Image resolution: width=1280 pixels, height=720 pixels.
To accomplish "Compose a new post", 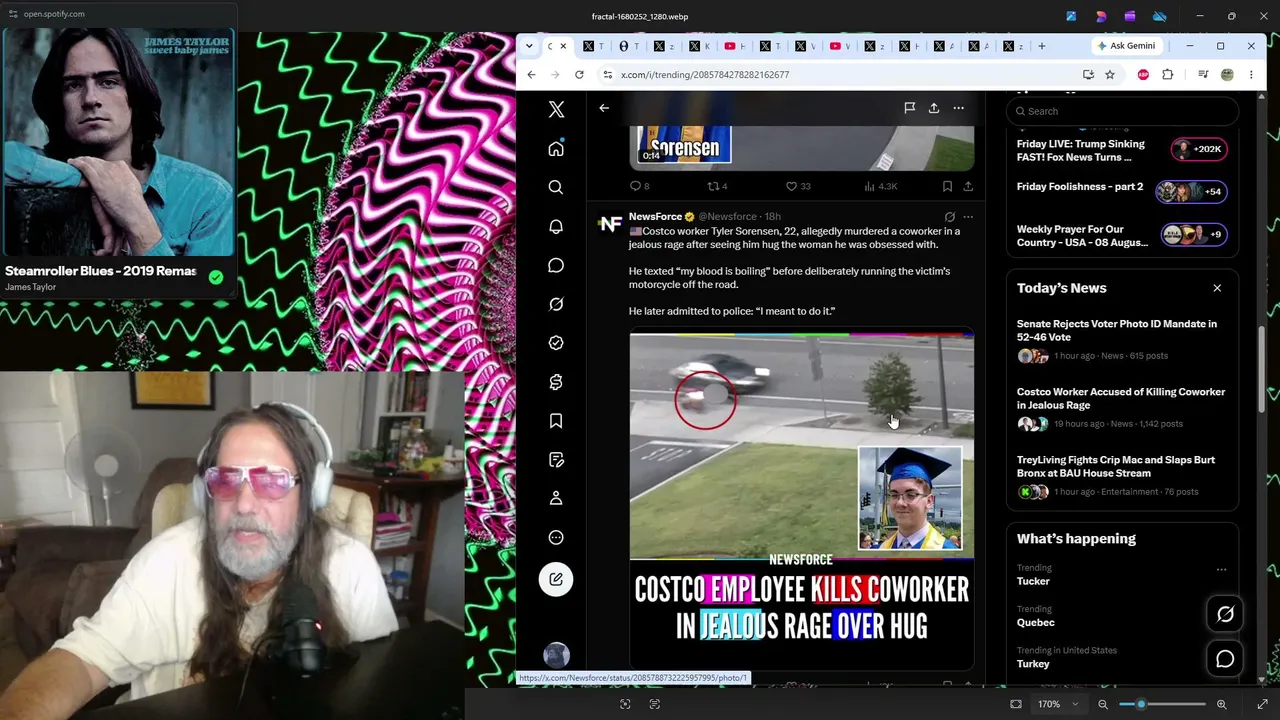I will click(x=556, y=579).
